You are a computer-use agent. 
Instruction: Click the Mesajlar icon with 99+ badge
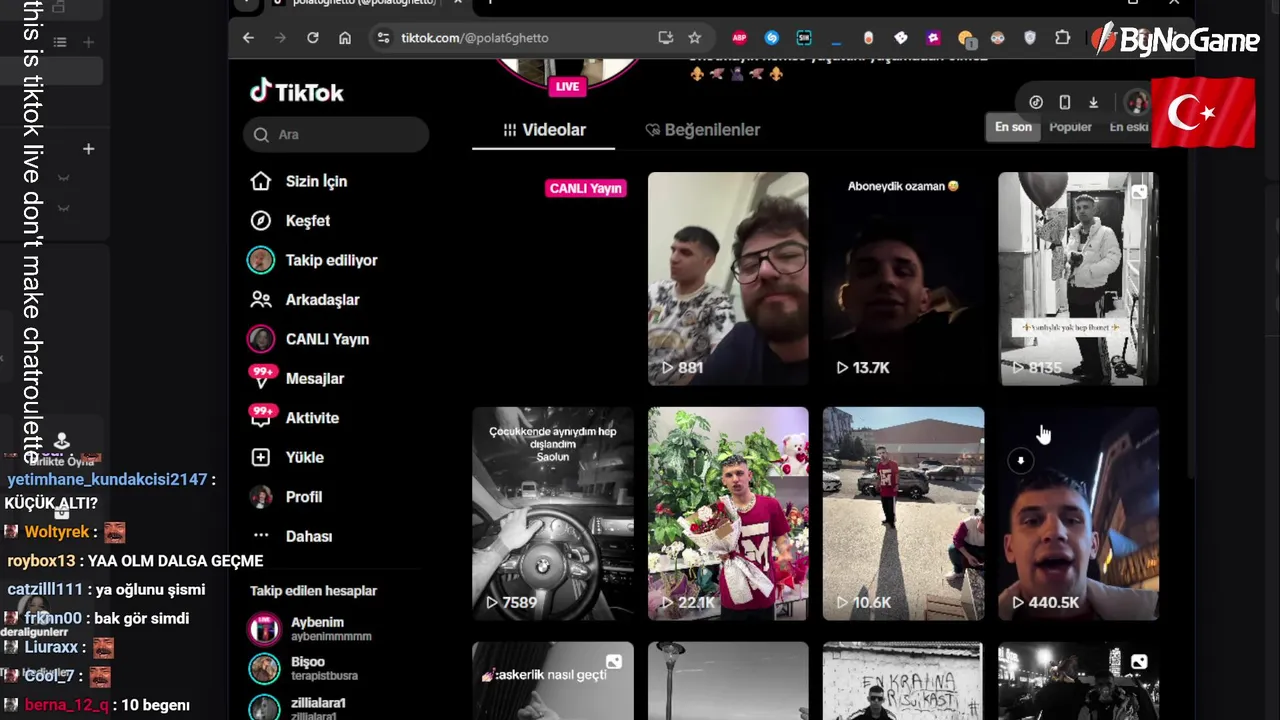tap(262, 377)
